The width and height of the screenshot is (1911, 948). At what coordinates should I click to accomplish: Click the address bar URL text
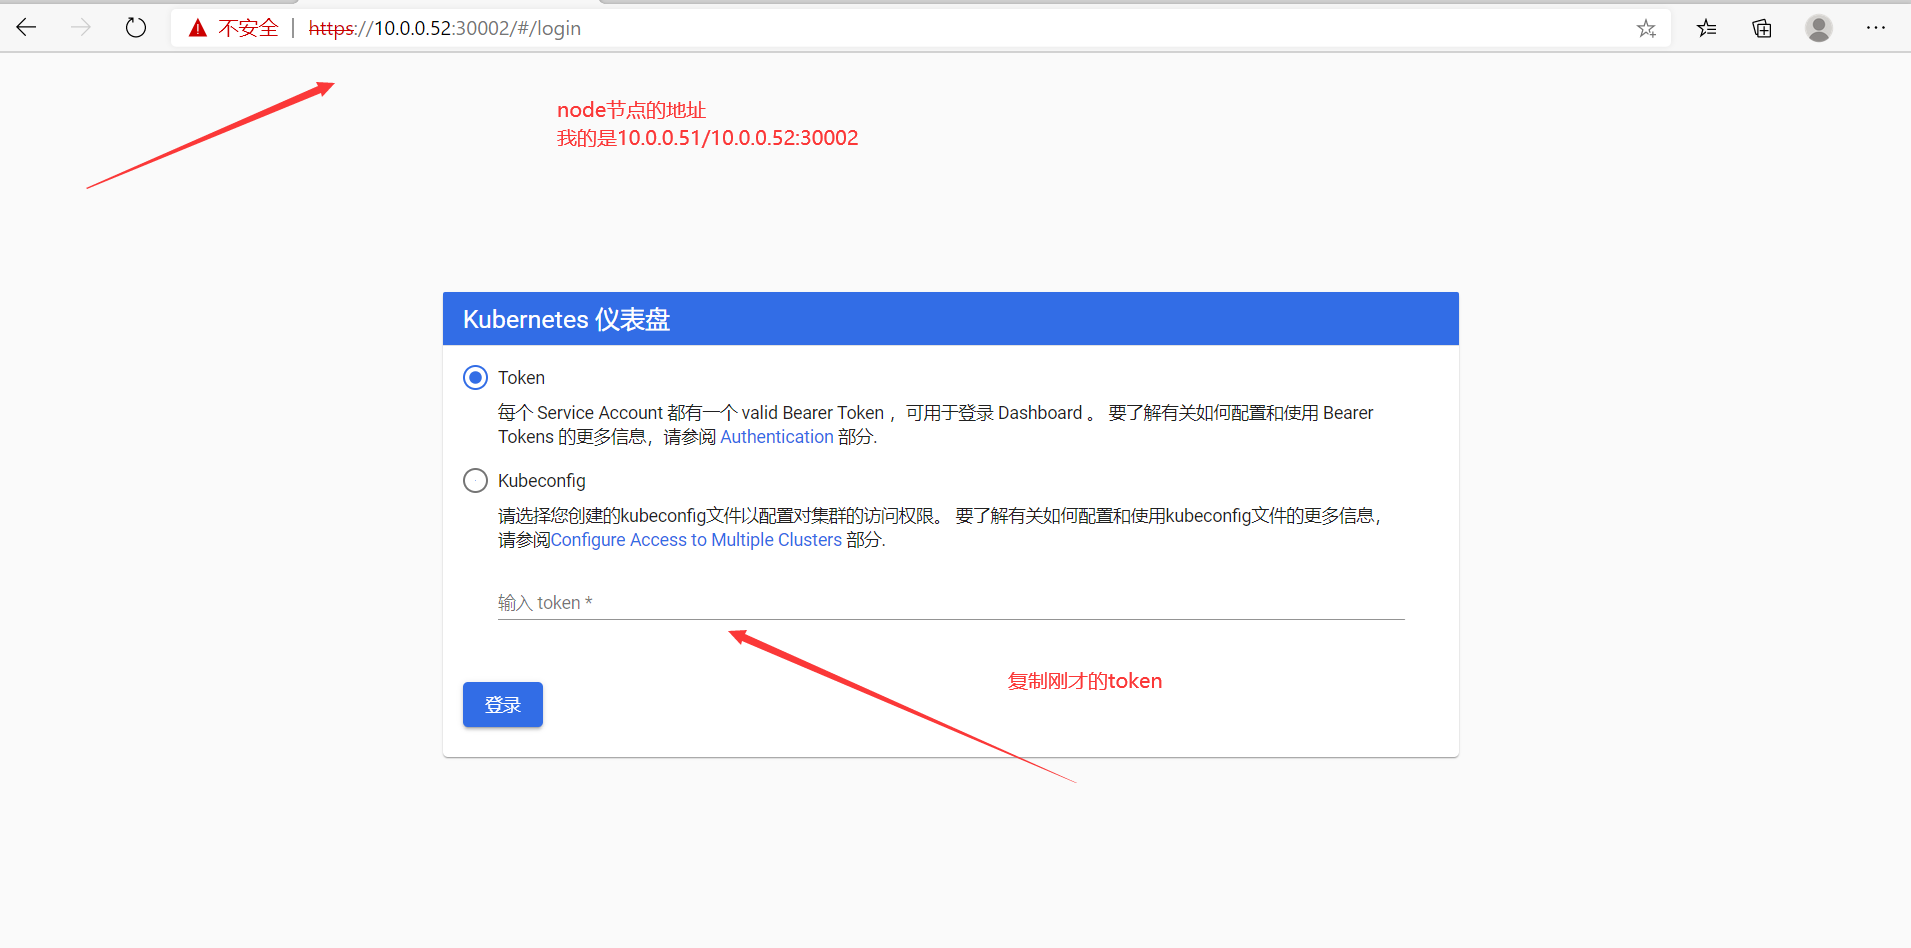click(445, 28)
